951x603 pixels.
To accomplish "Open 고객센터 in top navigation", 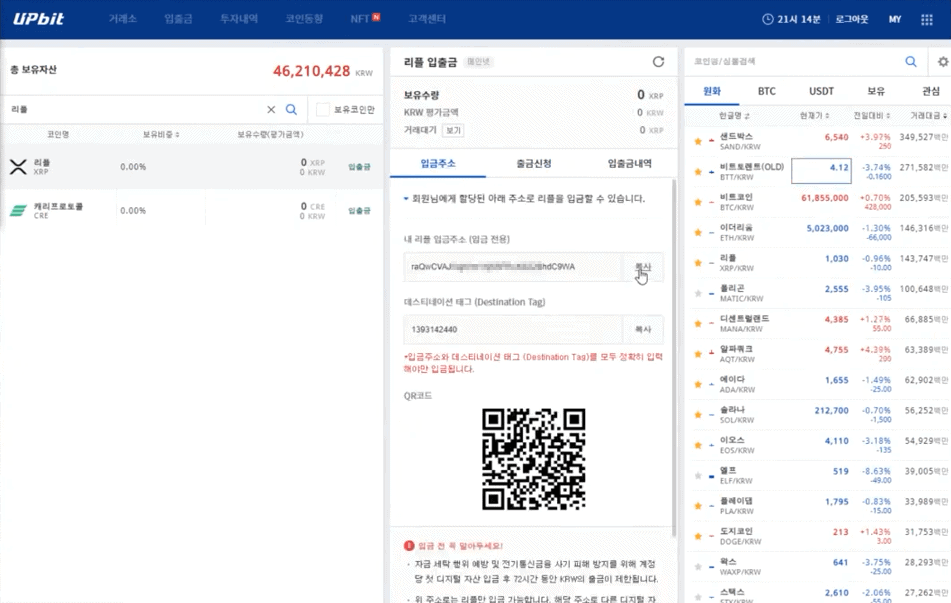I will [x=427, y=19].
